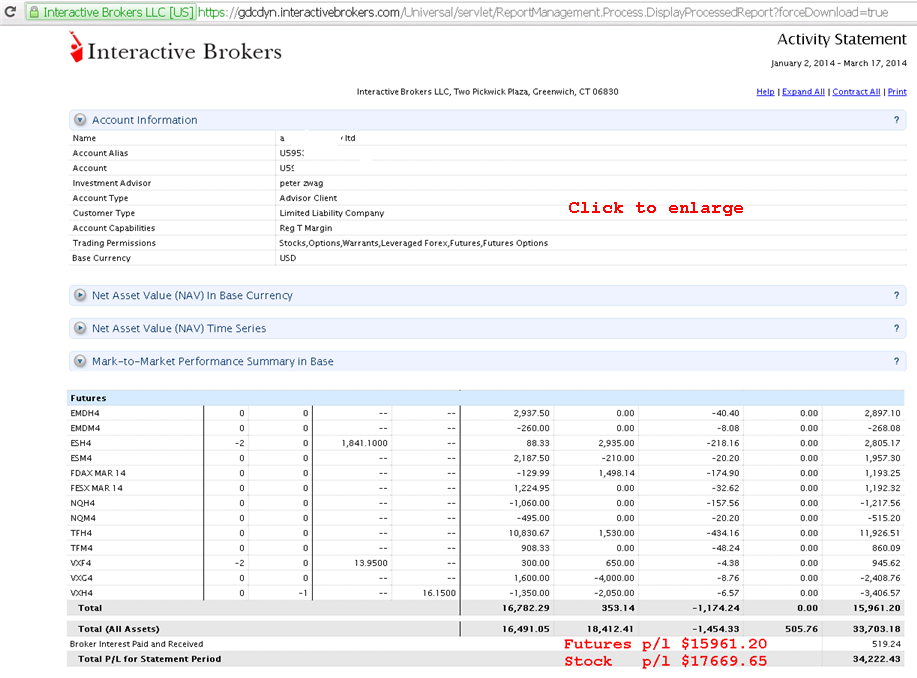Viewport: 917px width, 678px height.
Task: Click the Interactive Brokers LLC Greenwich address line
Action: [x=488, y=92]
